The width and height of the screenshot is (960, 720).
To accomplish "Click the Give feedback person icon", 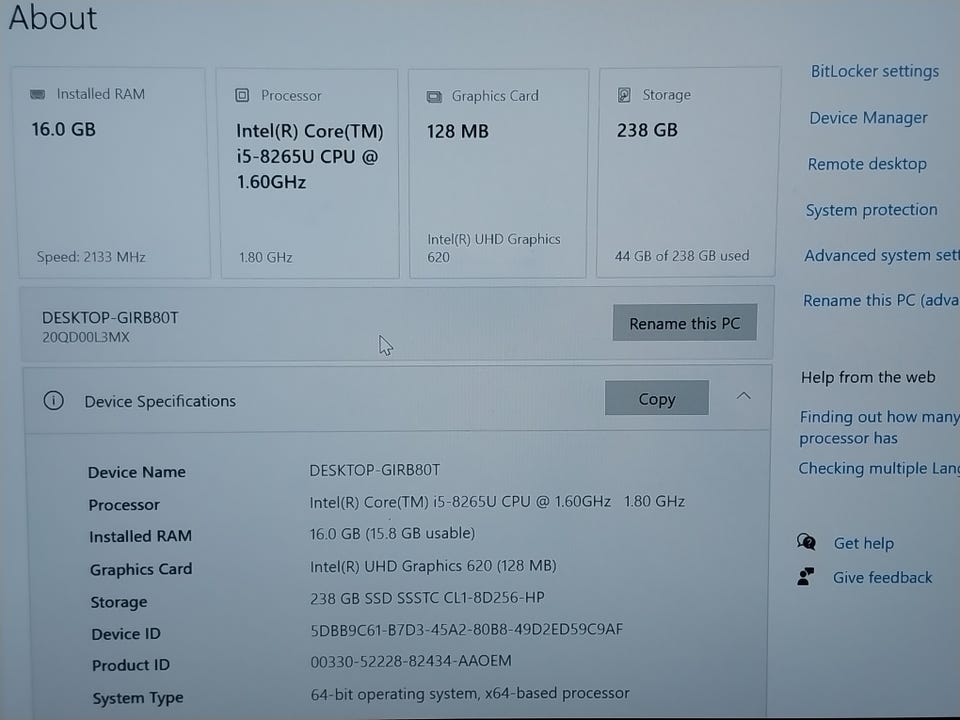I will tap(806, 576).
